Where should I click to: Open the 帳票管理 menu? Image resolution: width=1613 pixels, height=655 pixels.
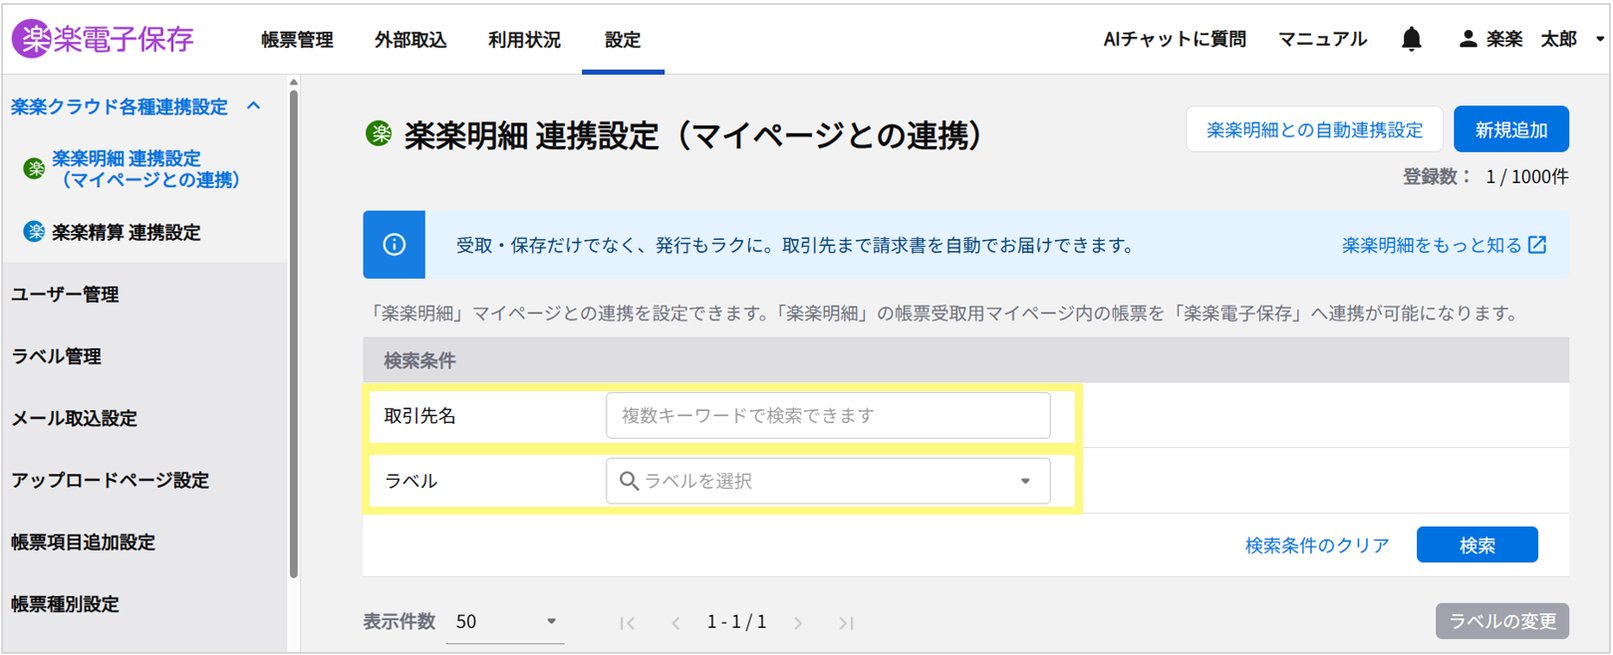(x=297, y=40)
